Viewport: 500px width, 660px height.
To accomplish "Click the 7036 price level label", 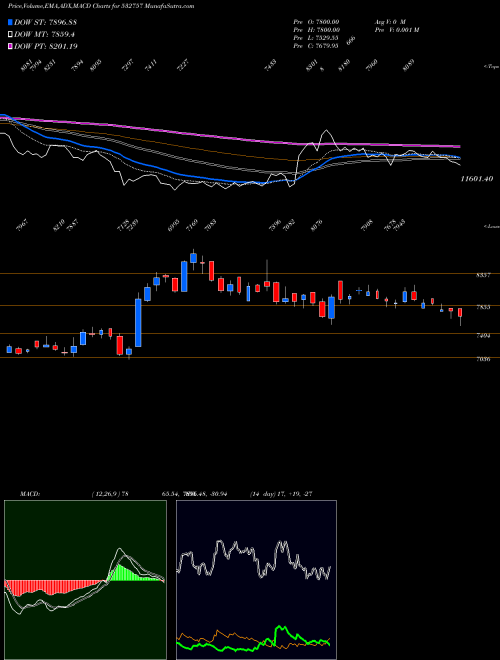I will pos(483,359).
